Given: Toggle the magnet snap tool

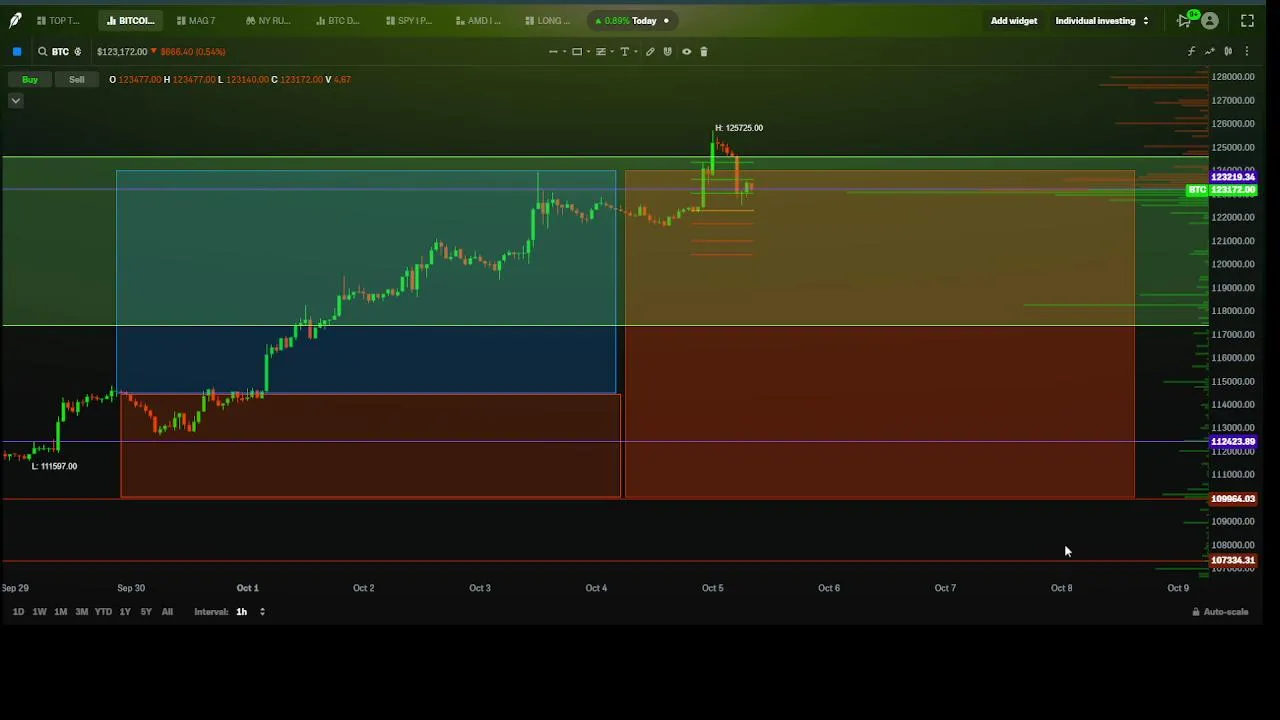Looking at the screenshot, I should [668, 51].
